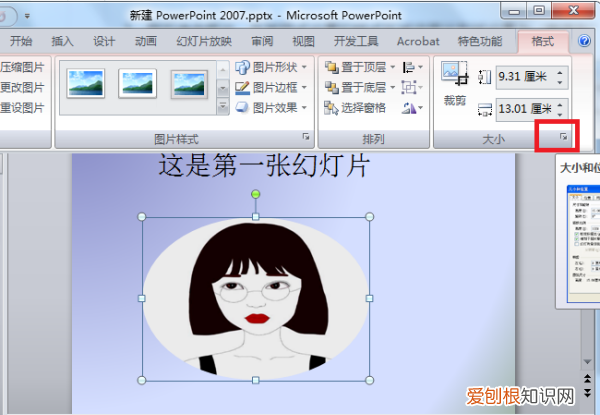Click the picture shape icon
This screenshot has width=600, height=415.
[242, 67]
